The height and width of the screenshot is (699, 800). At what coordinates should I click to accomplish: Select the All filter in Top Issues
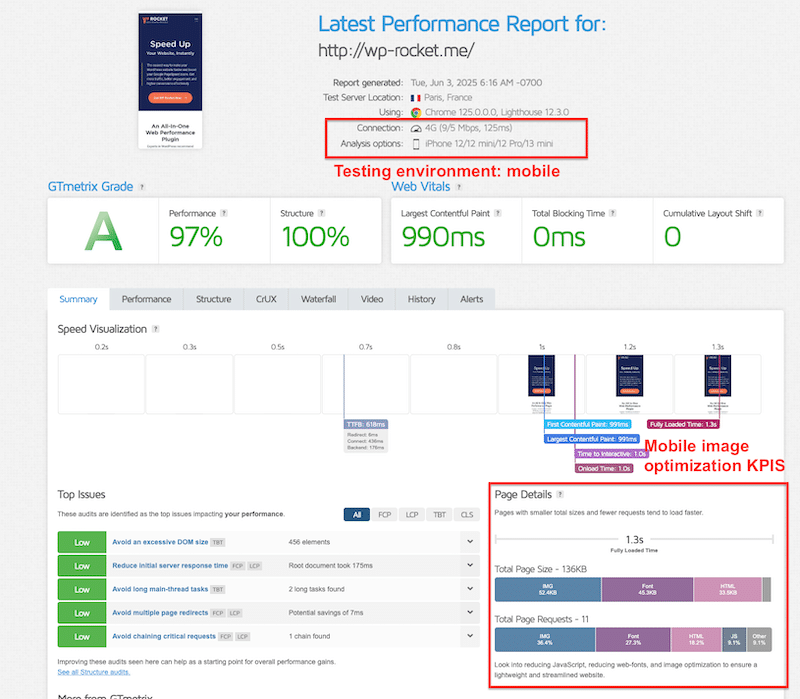click(357, 514)
